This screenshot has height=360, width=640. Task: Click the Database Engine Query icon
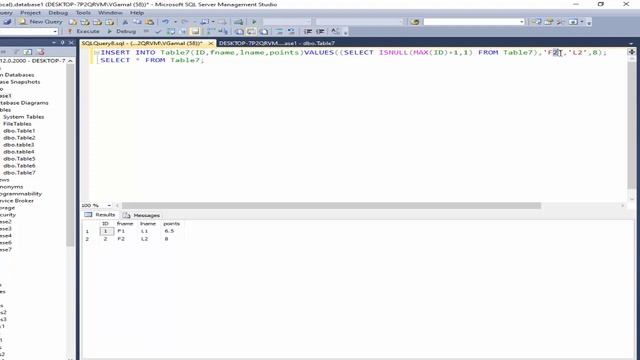click(x=73, y=22)
